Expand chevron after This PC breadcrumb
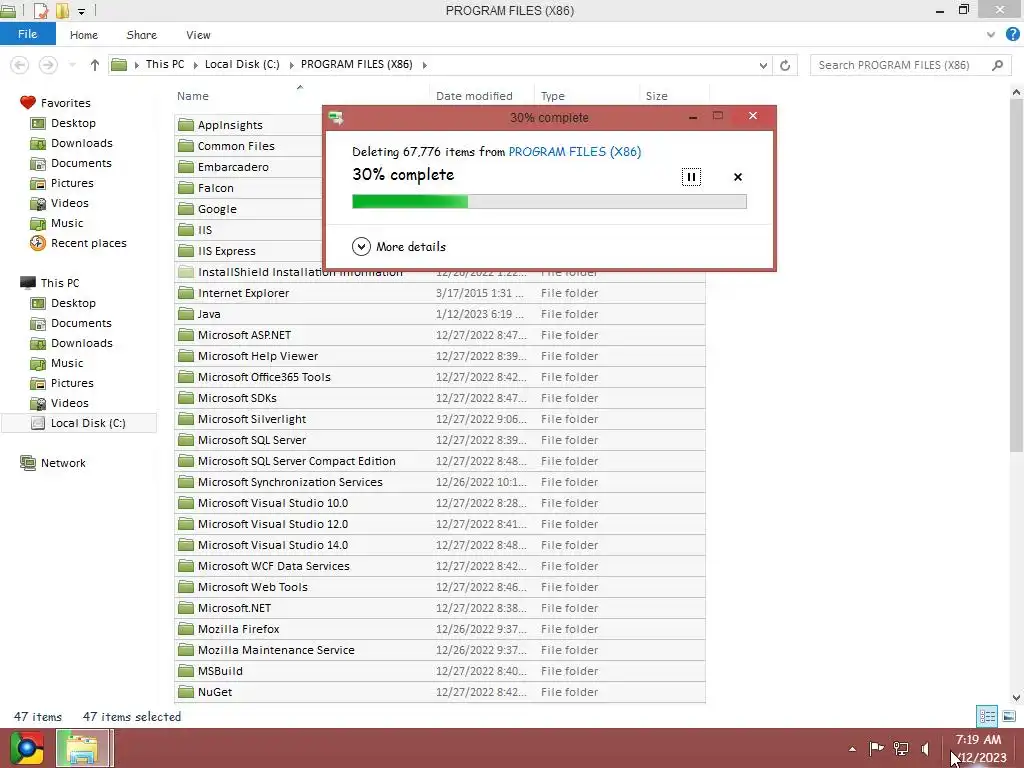The width and height of the screenshot is (1024, 768). click(x=195, y=65)
